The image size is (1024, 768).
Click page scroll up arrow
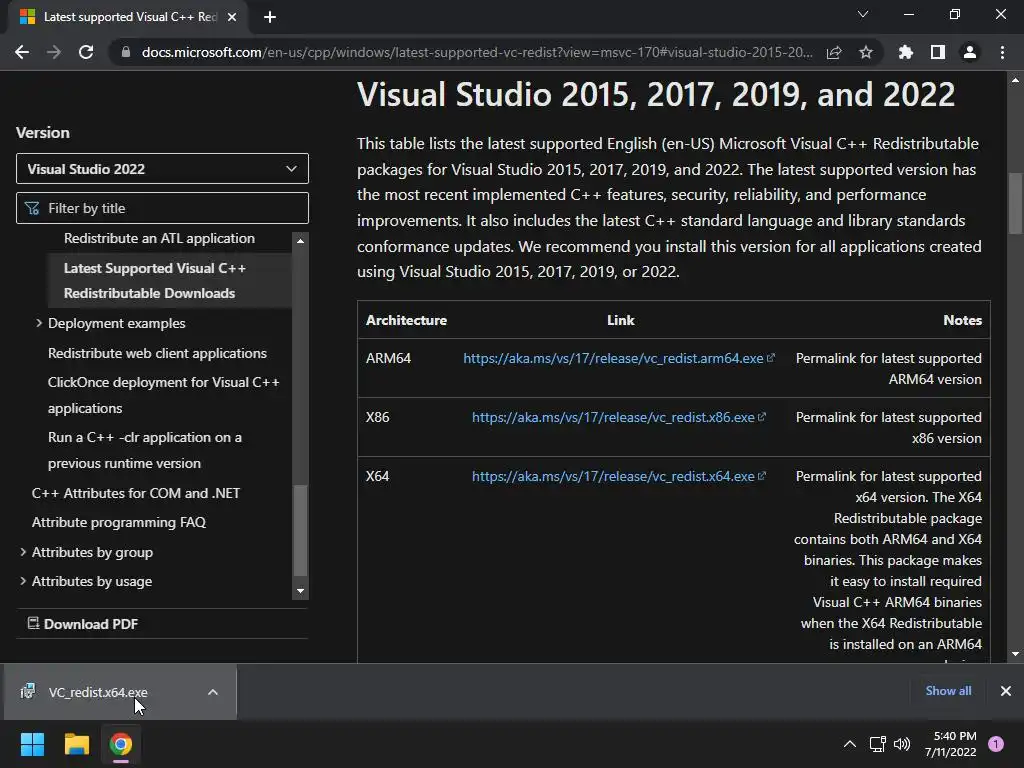point(1015,80)
